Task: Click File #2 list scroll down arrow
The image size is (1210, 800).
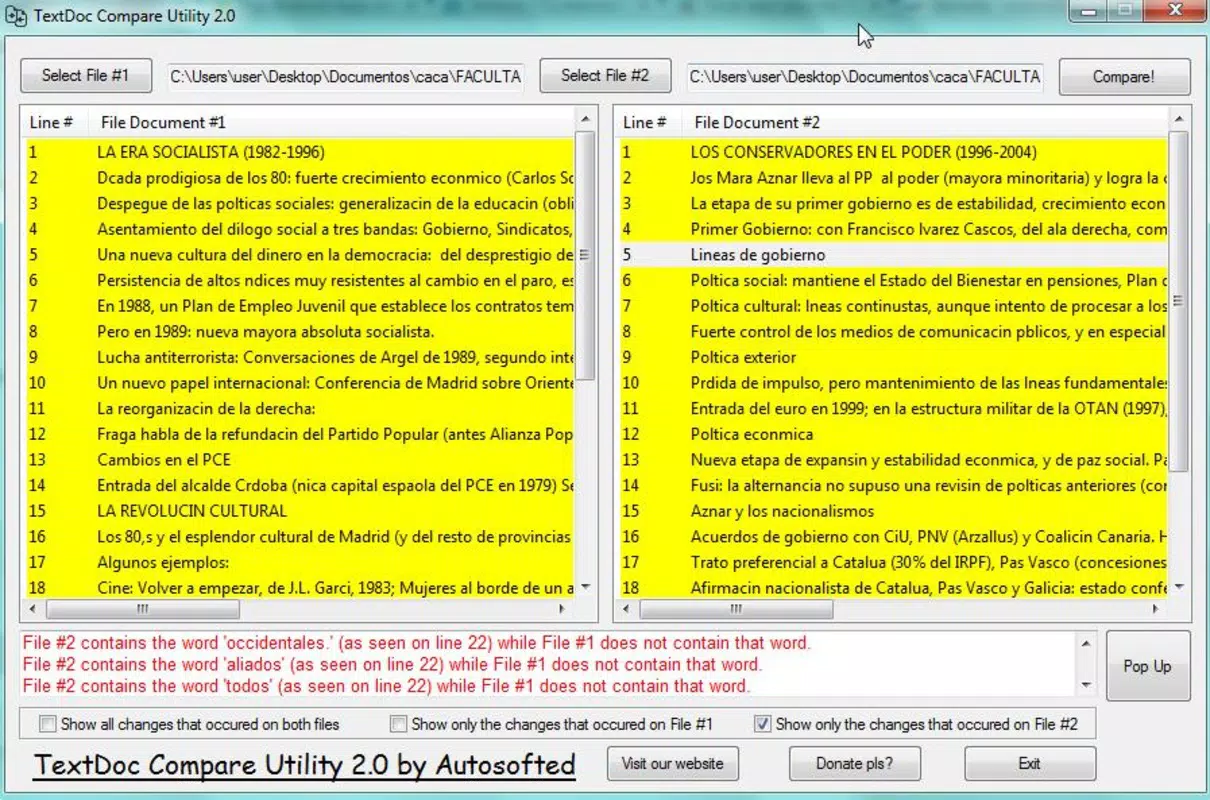Action: tap(1179, 588)
